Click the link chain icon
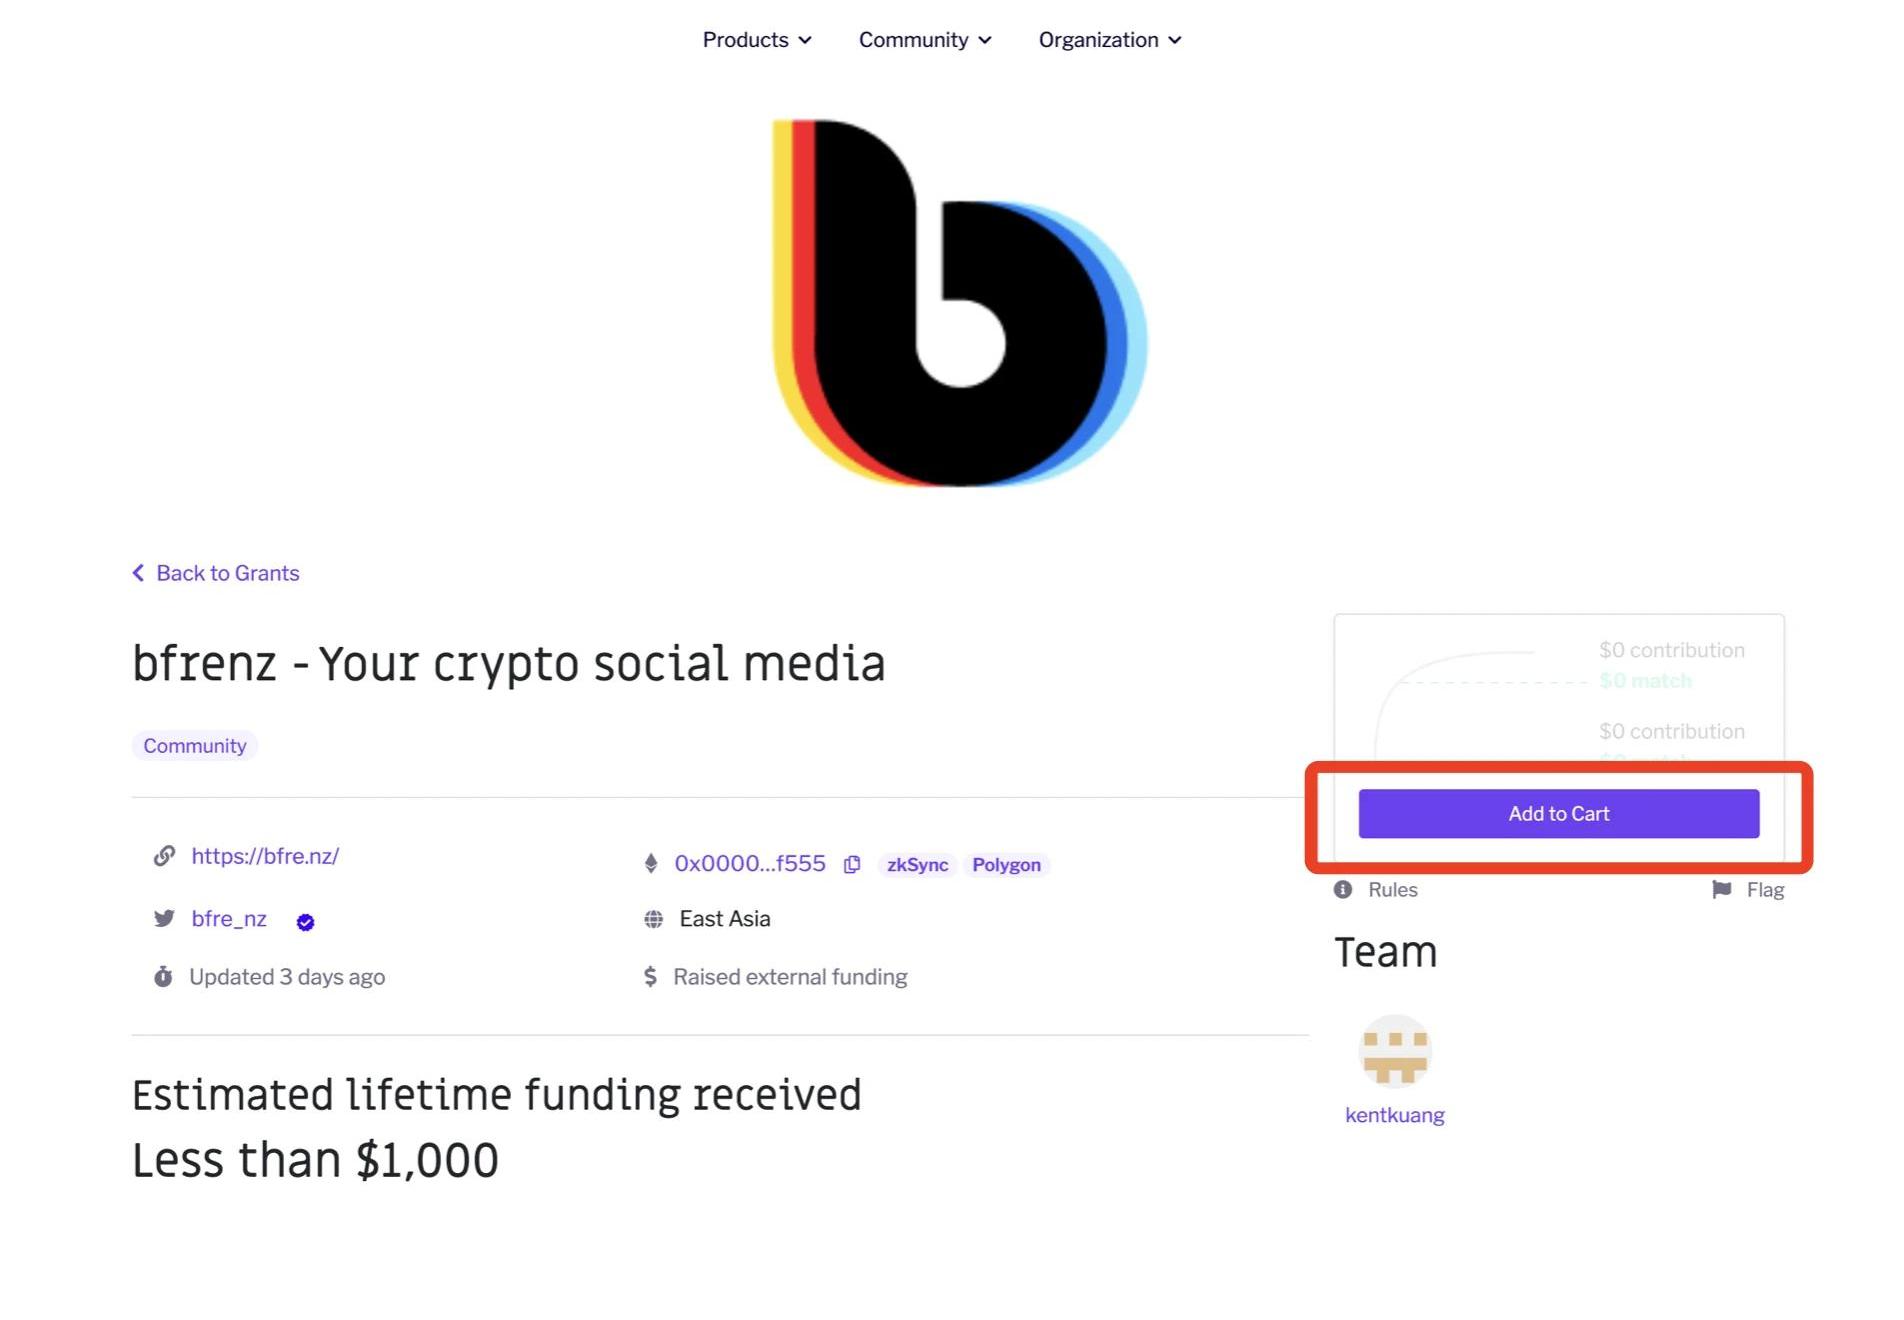This screenshot has width=1904, height=1320. (x=164, y=856)
